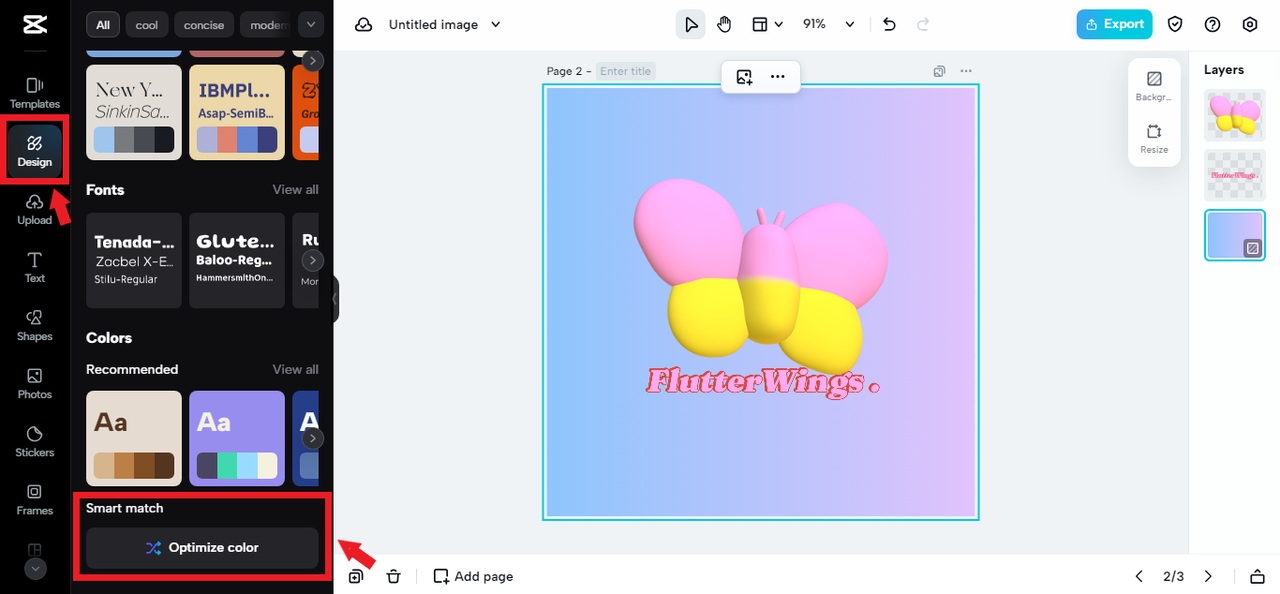Viewport: 1280px width, 594px height.
Task: Undo the last action
Action: [x=890, y=24]
